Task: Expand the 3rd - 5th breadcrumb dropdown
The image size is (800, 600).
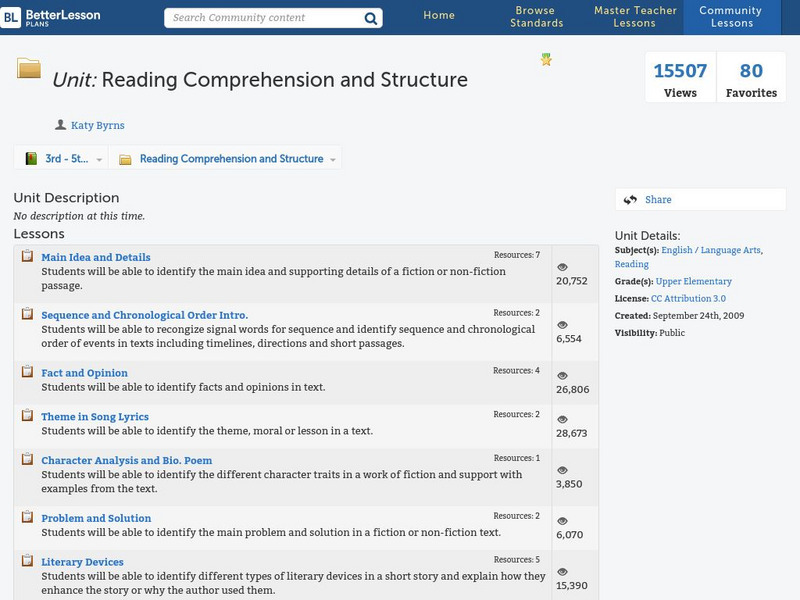Action: 99,160
